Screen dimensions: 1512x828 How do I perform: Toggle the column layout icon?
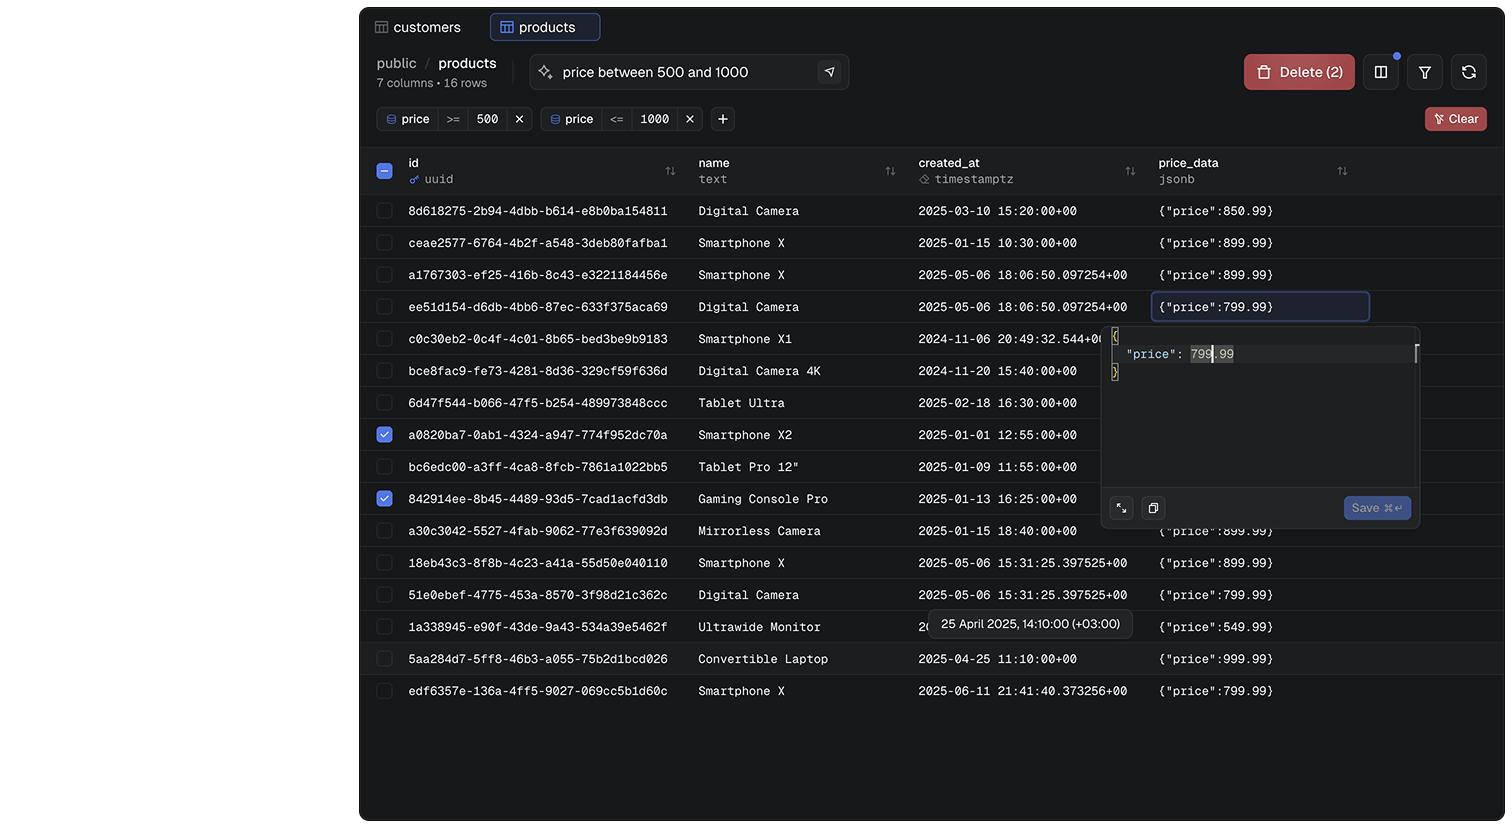(1381, 72)
